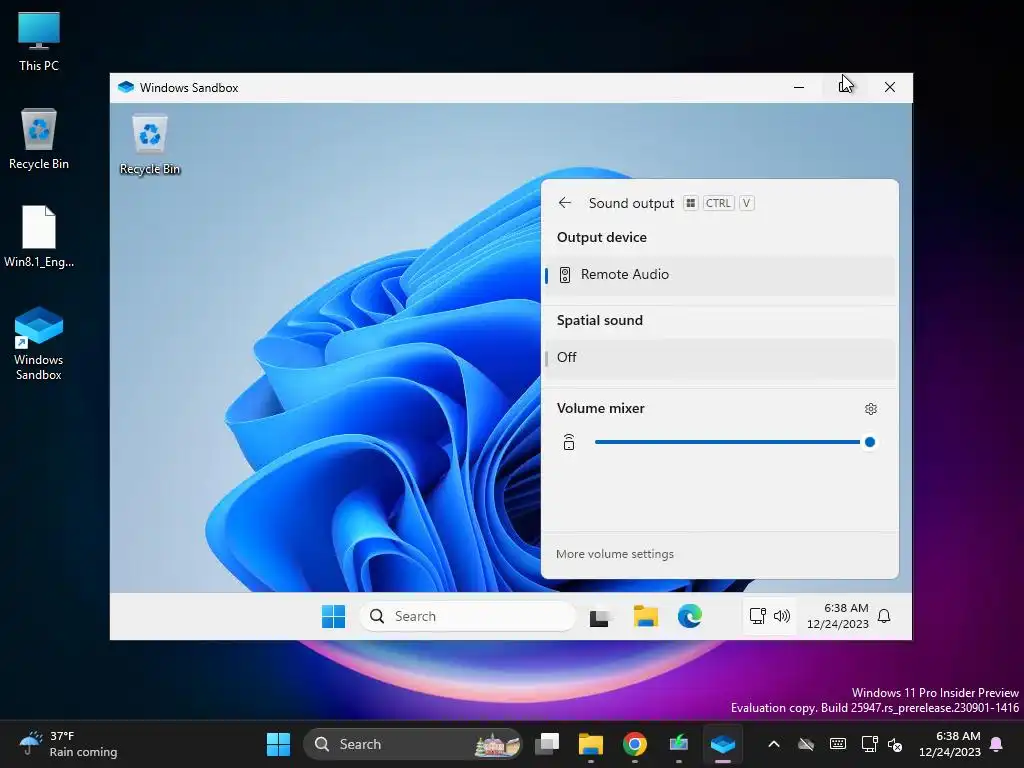Click host touch keyboard tray icon

coord(838,744)
